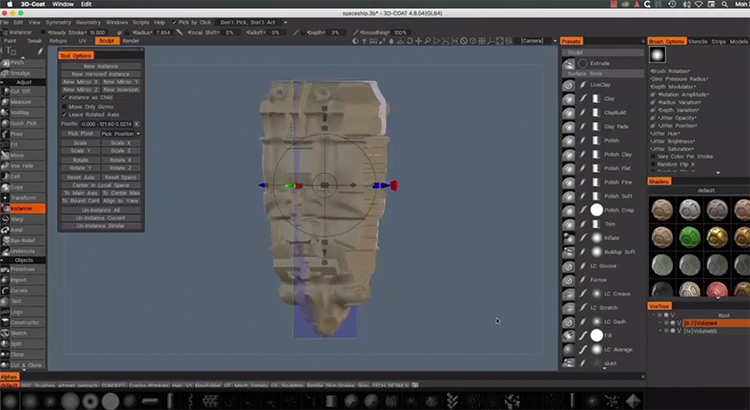
Task: Select the Instancer tool
Action: click(x=22, y=208)
